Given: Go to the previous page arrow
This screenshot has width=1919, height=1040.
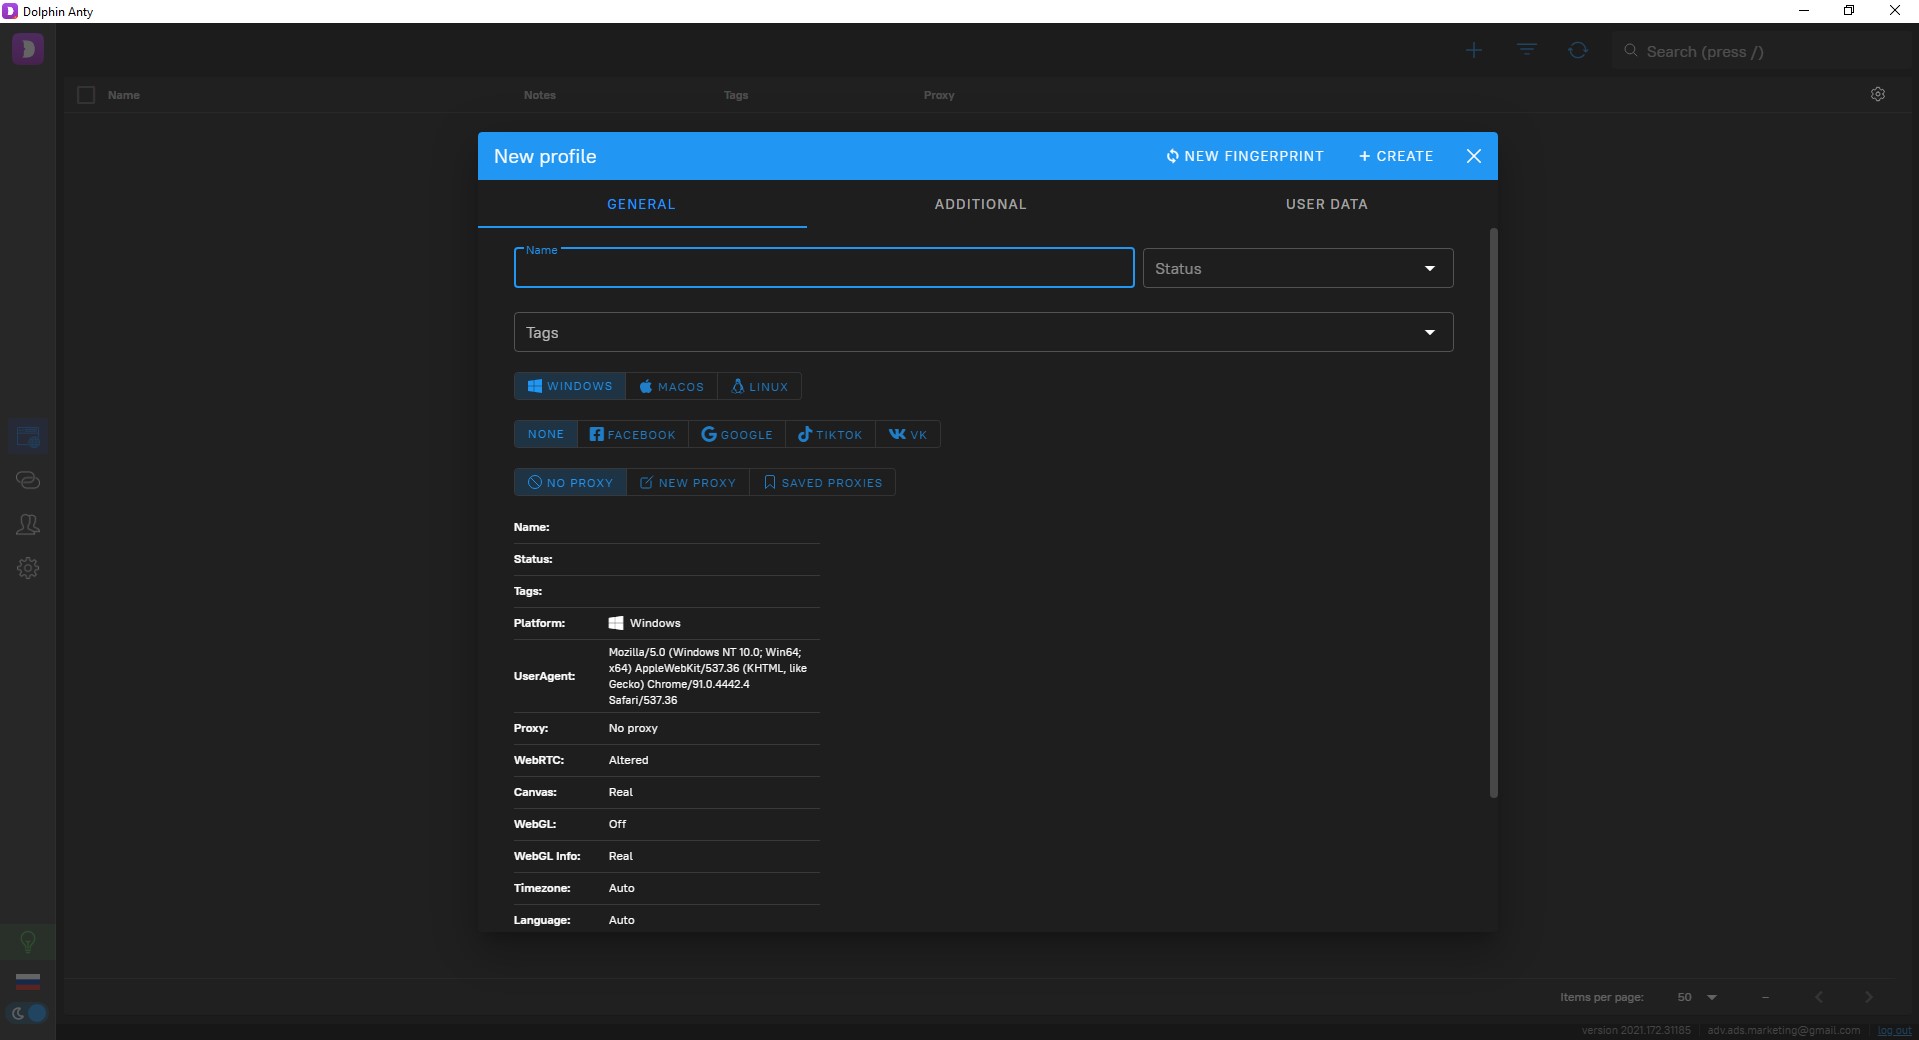Looking at the screenshot, I should click(x=1819, y=997).
